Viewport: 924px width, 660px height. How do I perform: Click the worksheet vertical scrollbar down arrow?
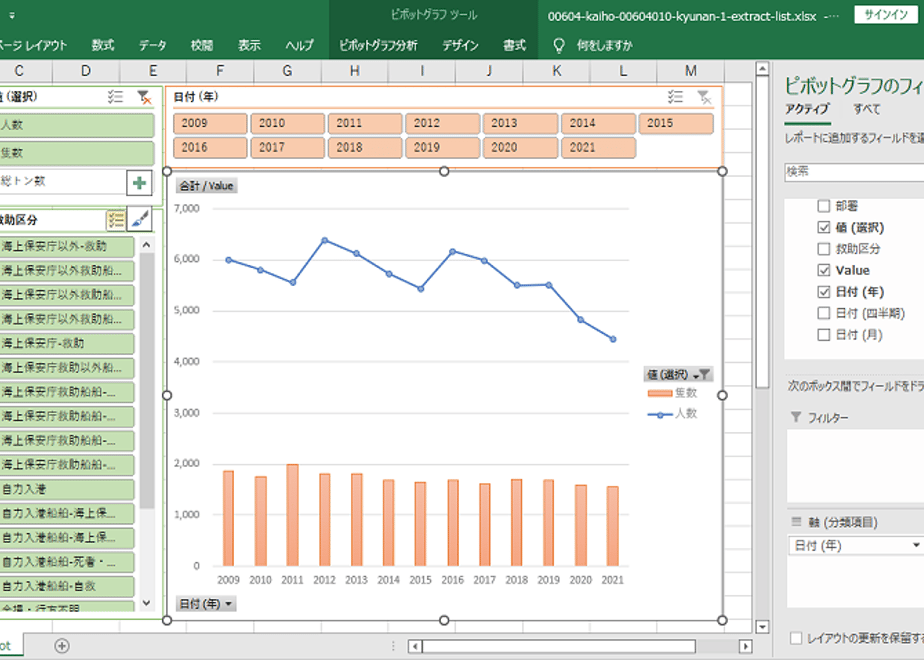click(762, 626)
